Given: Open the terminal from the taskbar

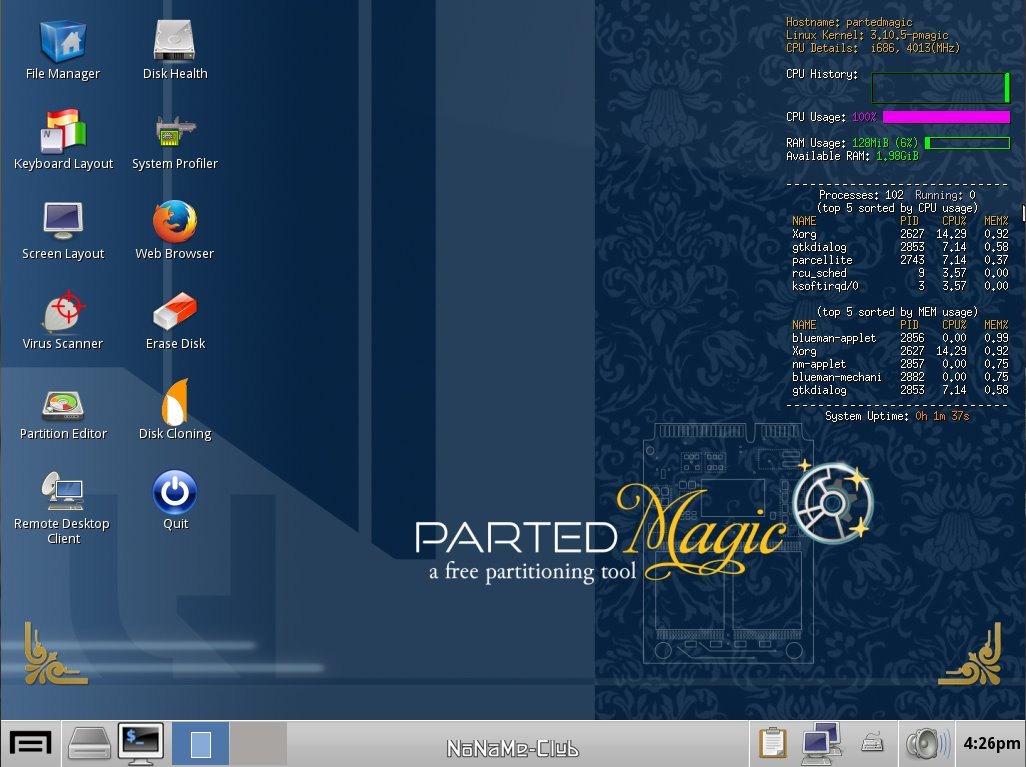Looking at the screenshot, I should pos(141,744).
